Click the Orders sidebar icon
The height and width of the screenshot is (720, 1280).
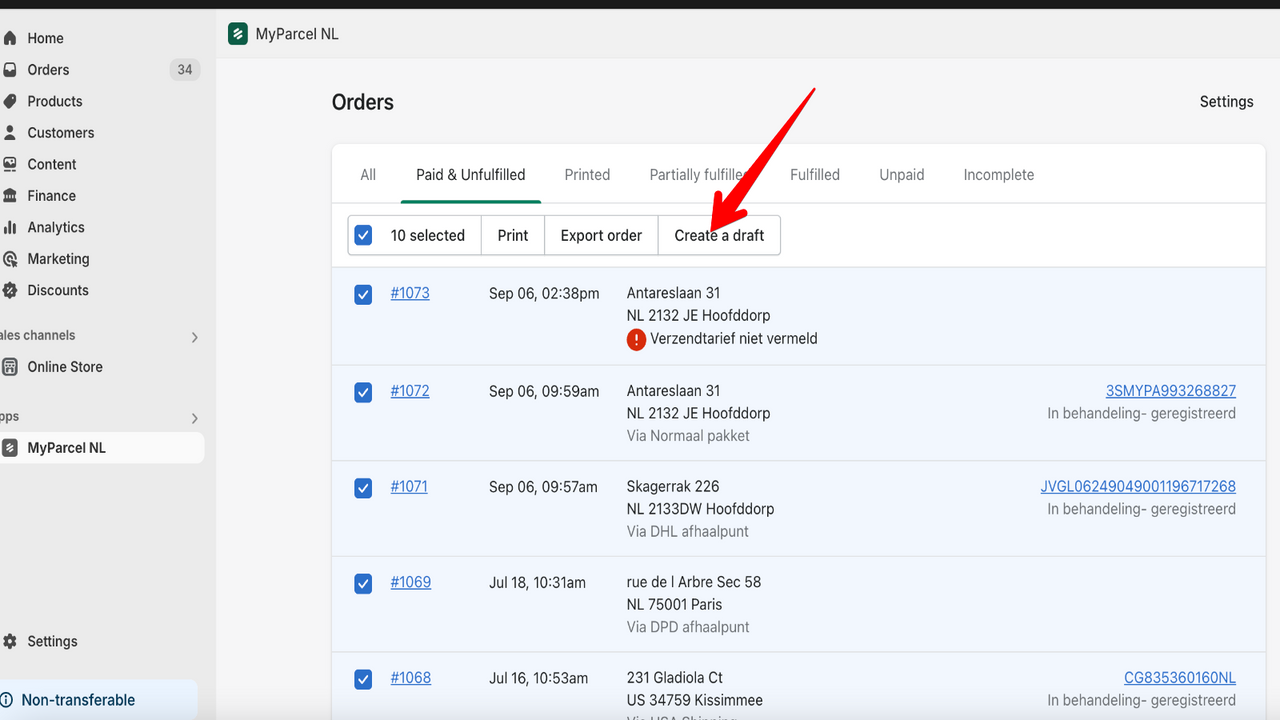tap(9, 70)
